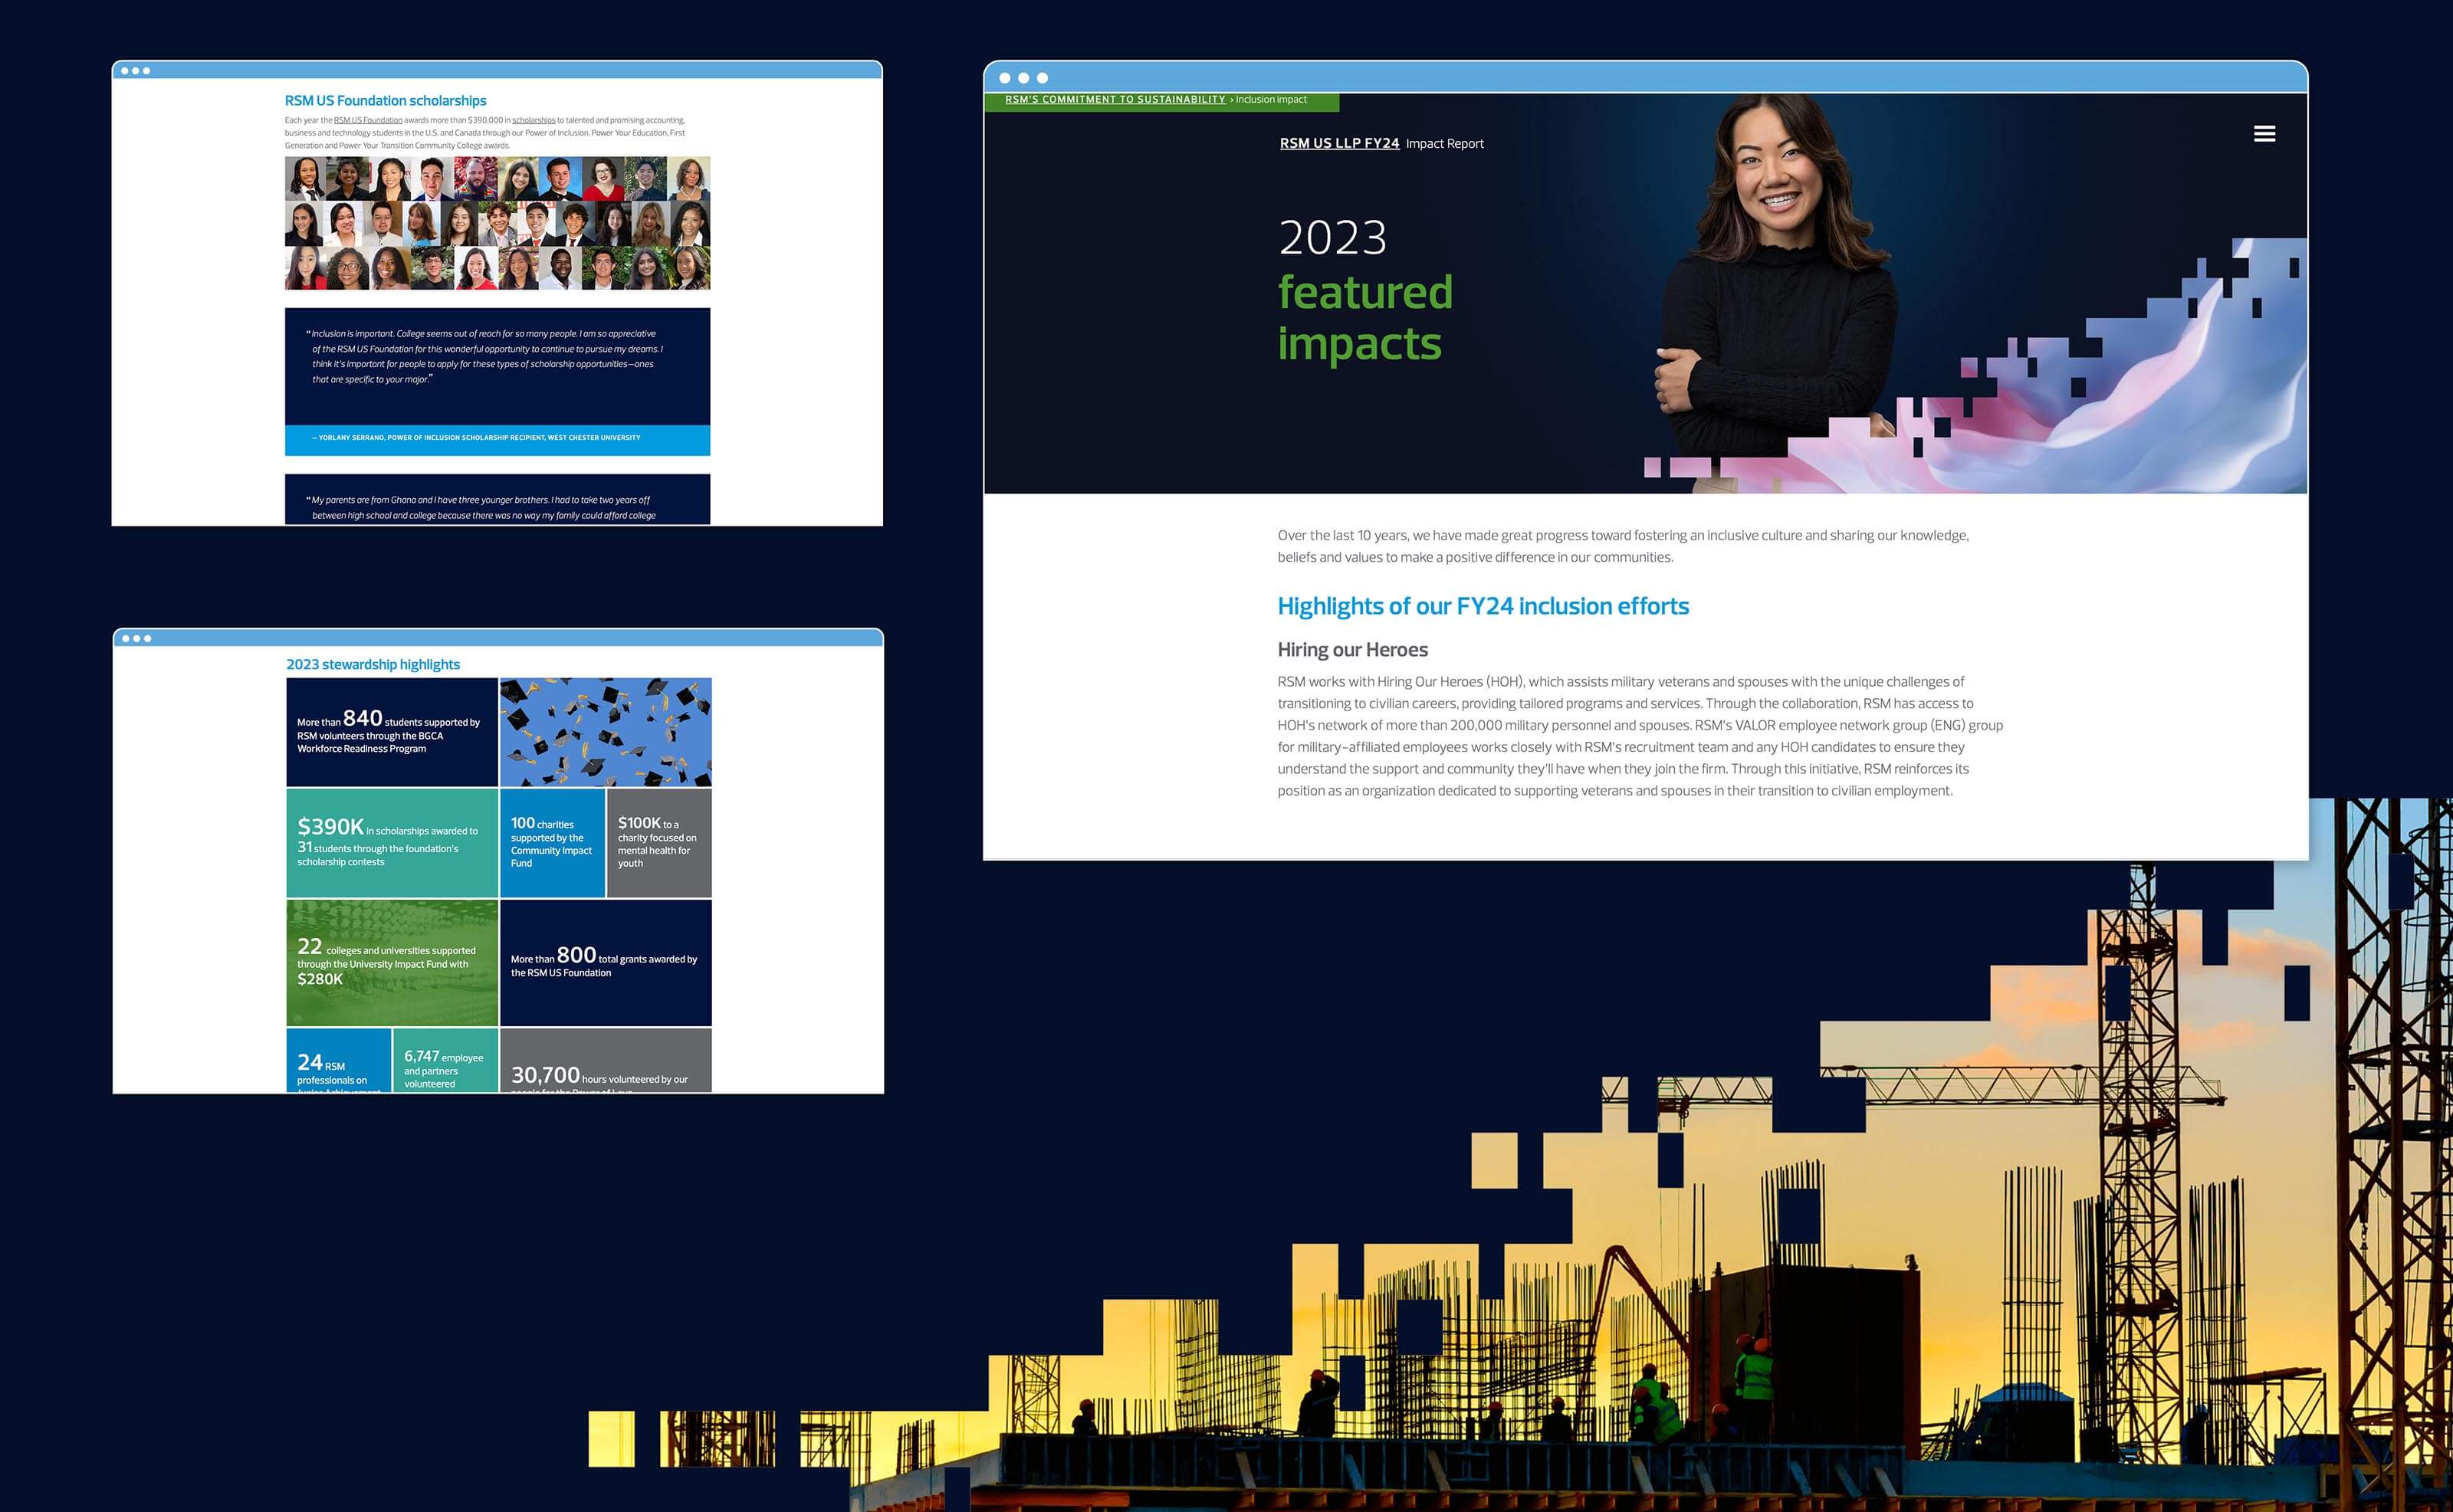Click the graduation caps photo tile

point(606,732)
